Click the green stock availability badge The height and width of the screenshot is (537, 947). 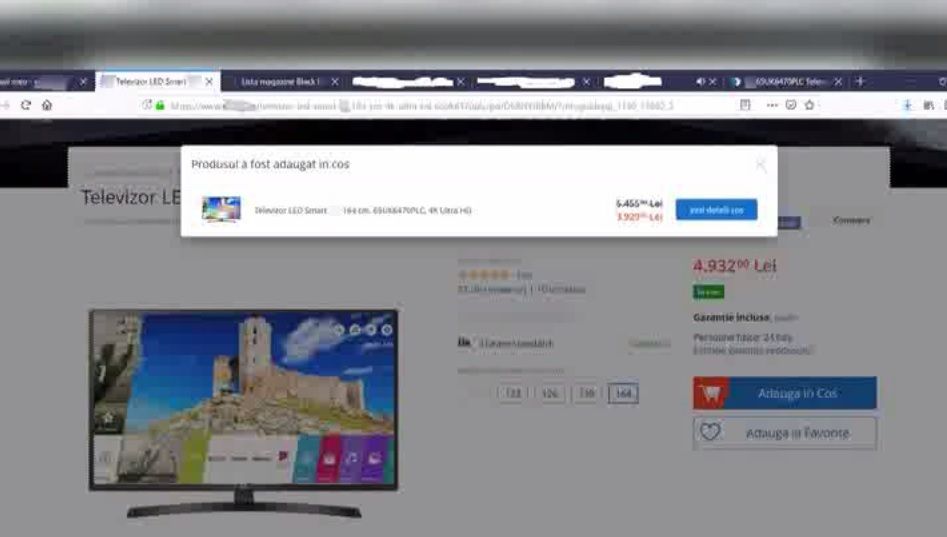click(708, 292)
